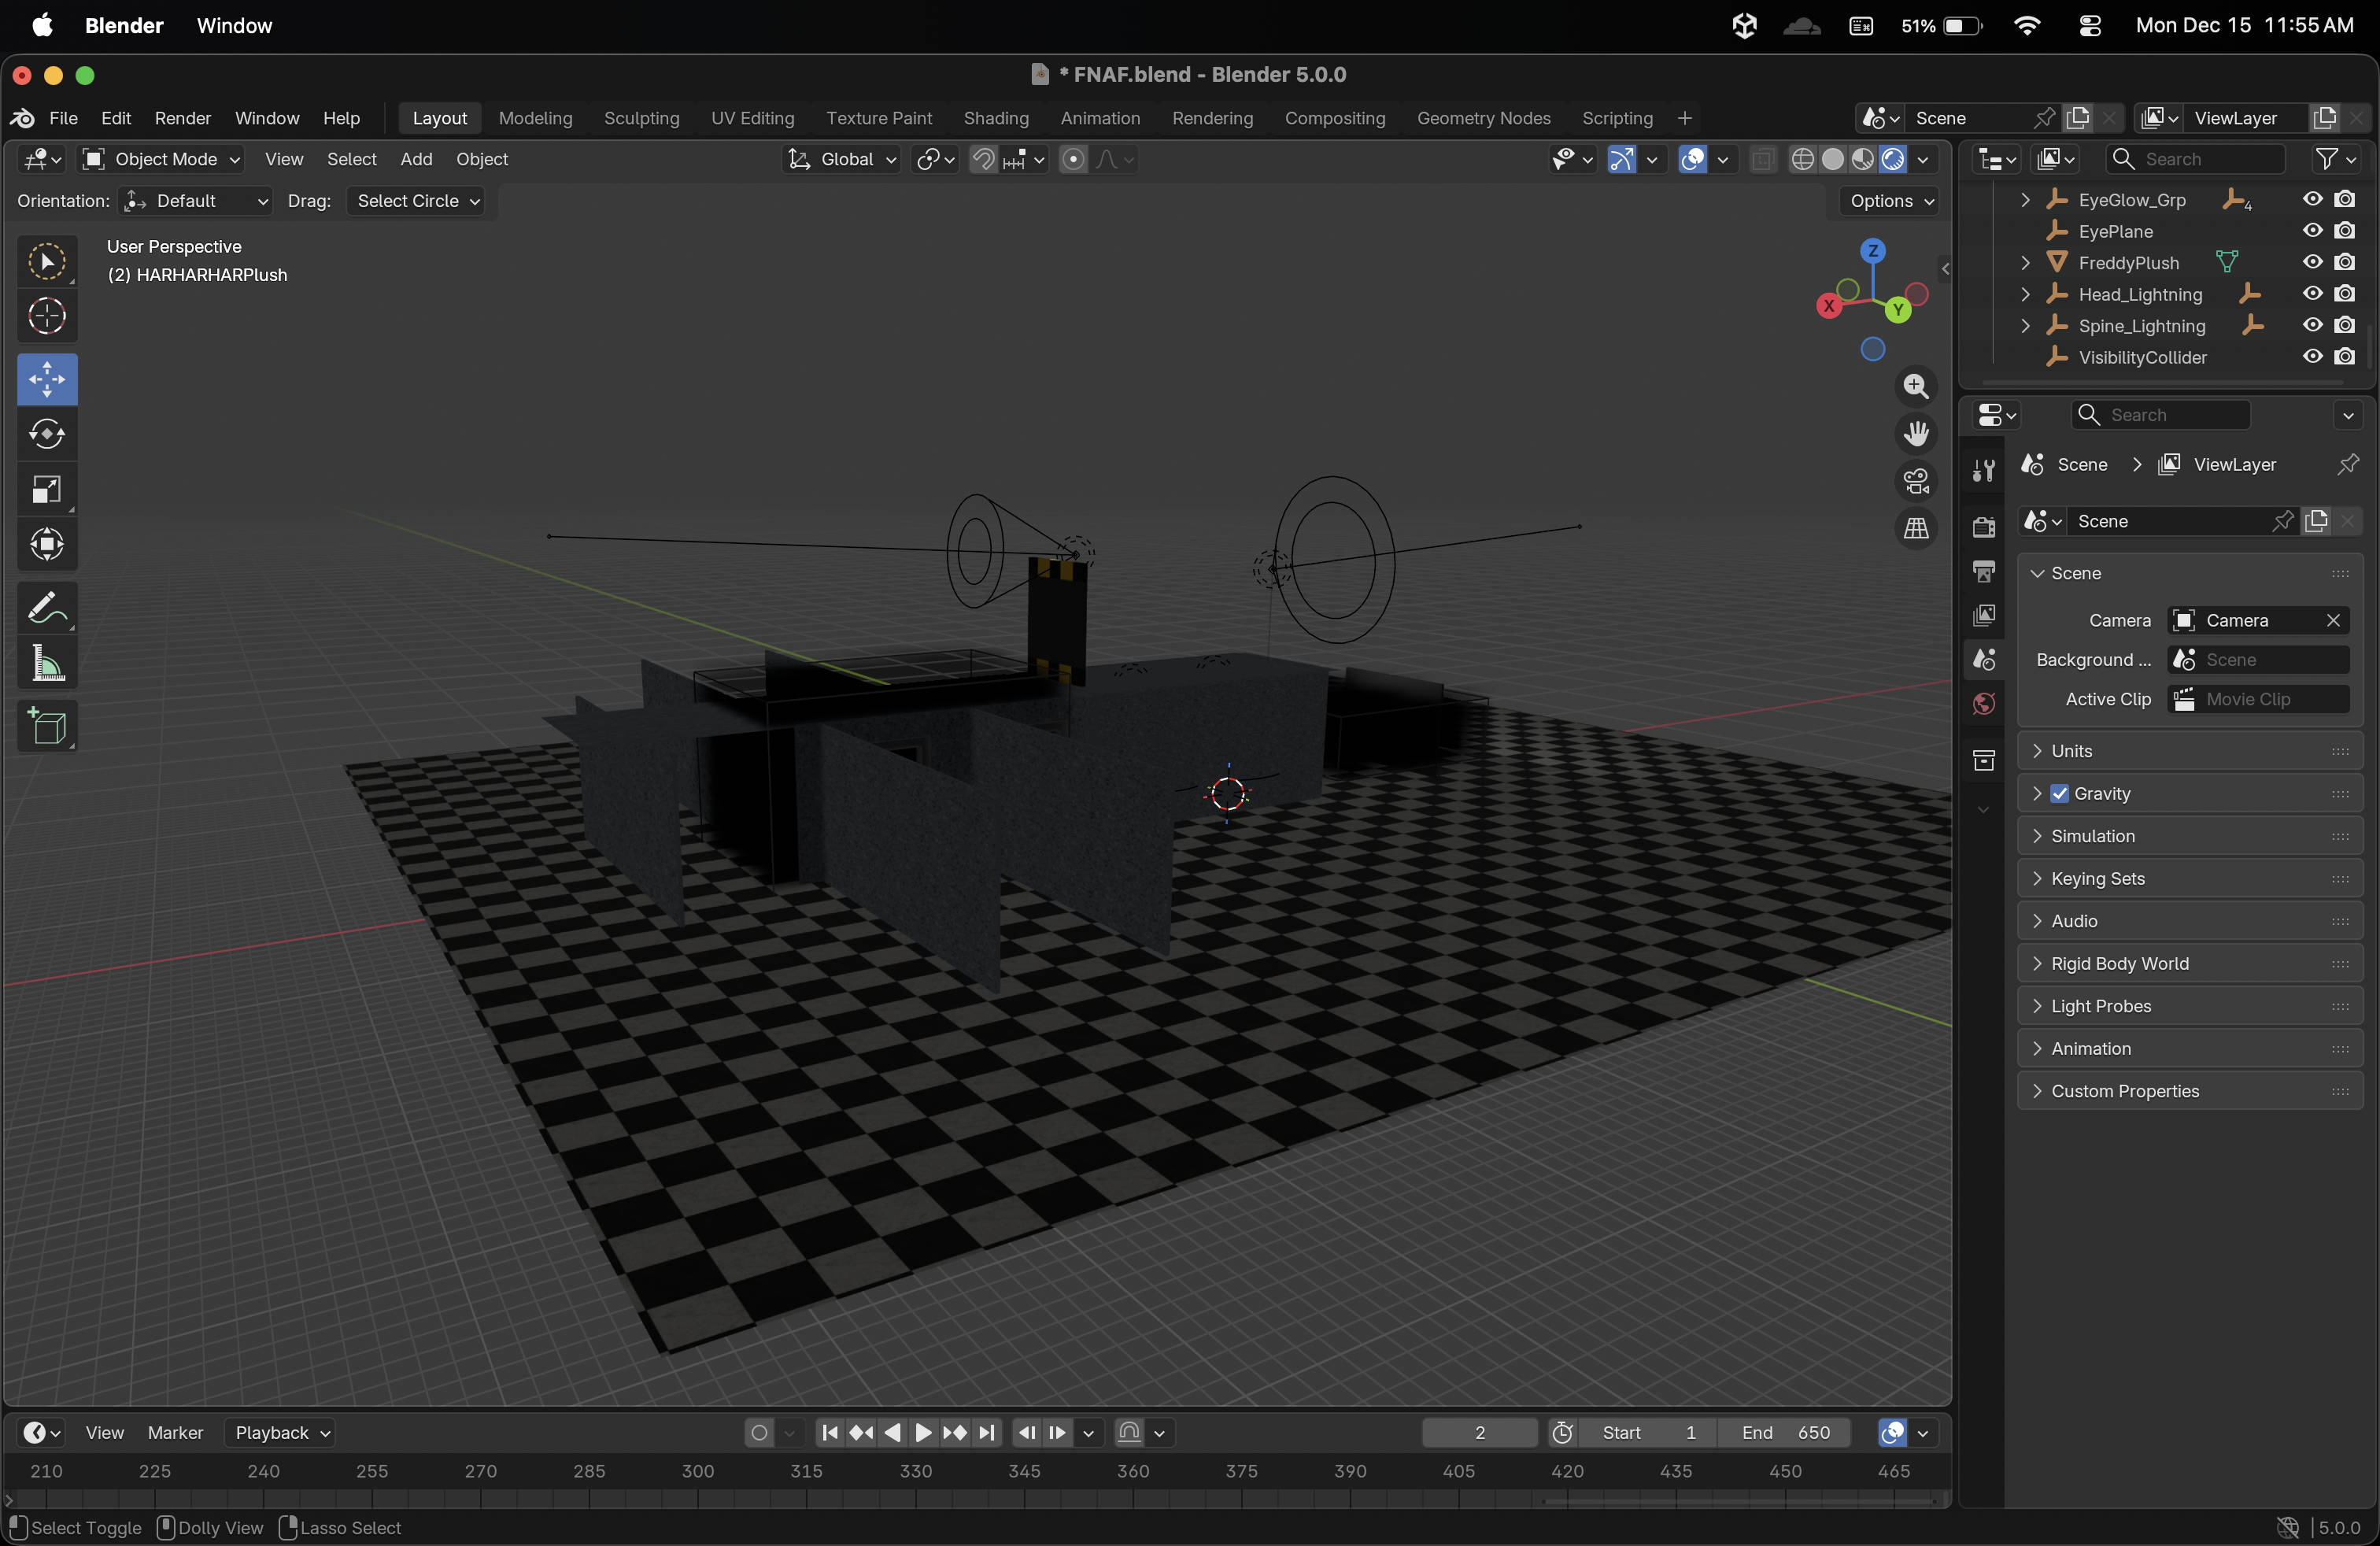The image size is (2380, 1546).
Task: Select the Move tool in the toolbar
Action: click(46, 379)
